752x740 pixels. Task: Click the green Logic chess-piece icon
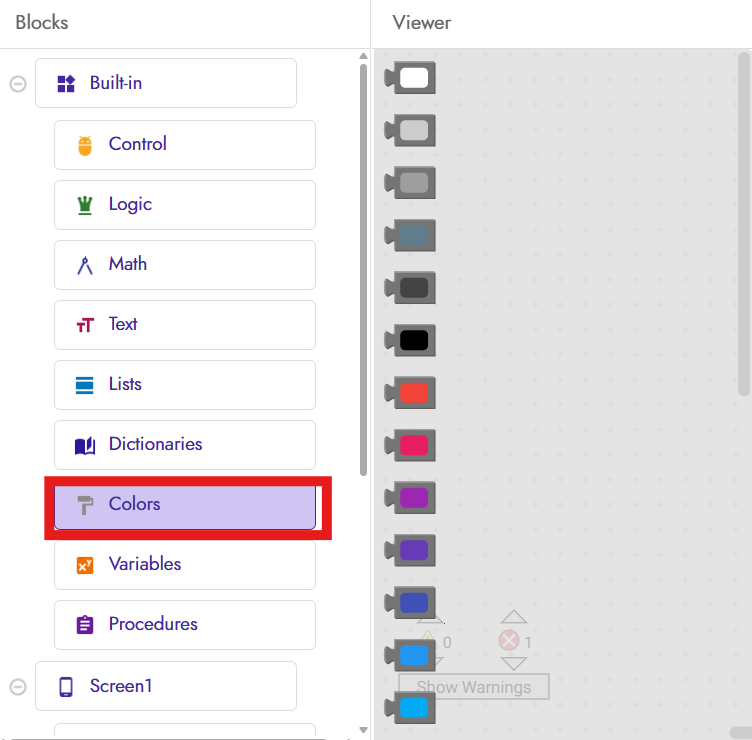click(x=85, y=205)
